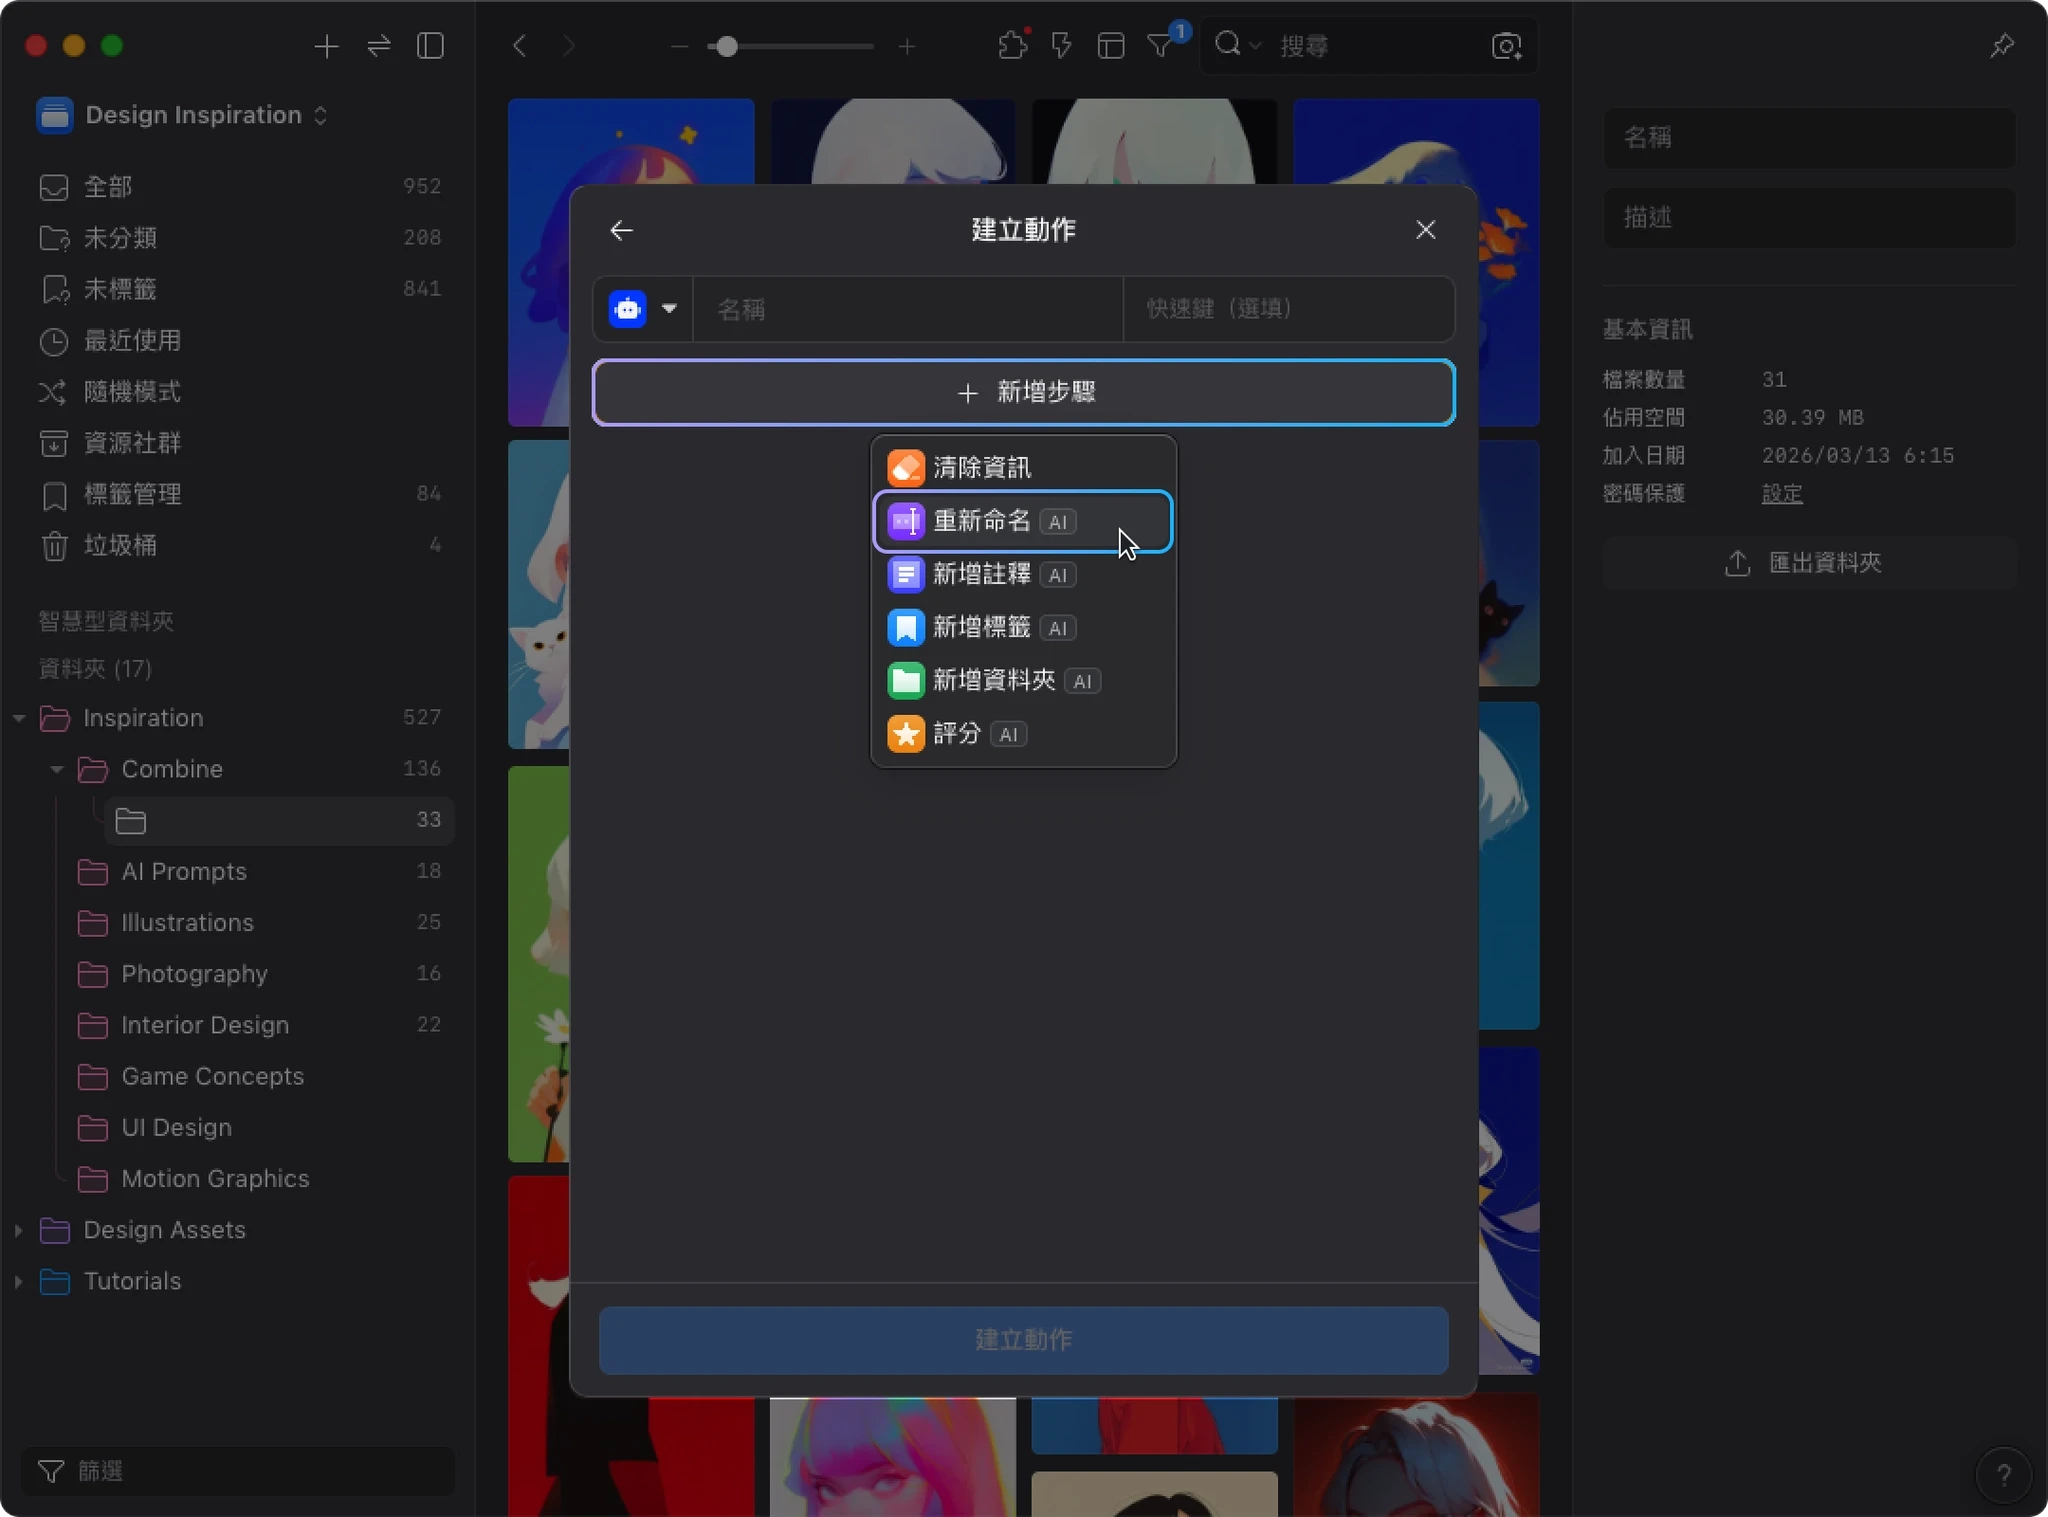The image size is (2048, 1517).
Task: Click the thumbnail size slider handle
Action: coord(727,46)
